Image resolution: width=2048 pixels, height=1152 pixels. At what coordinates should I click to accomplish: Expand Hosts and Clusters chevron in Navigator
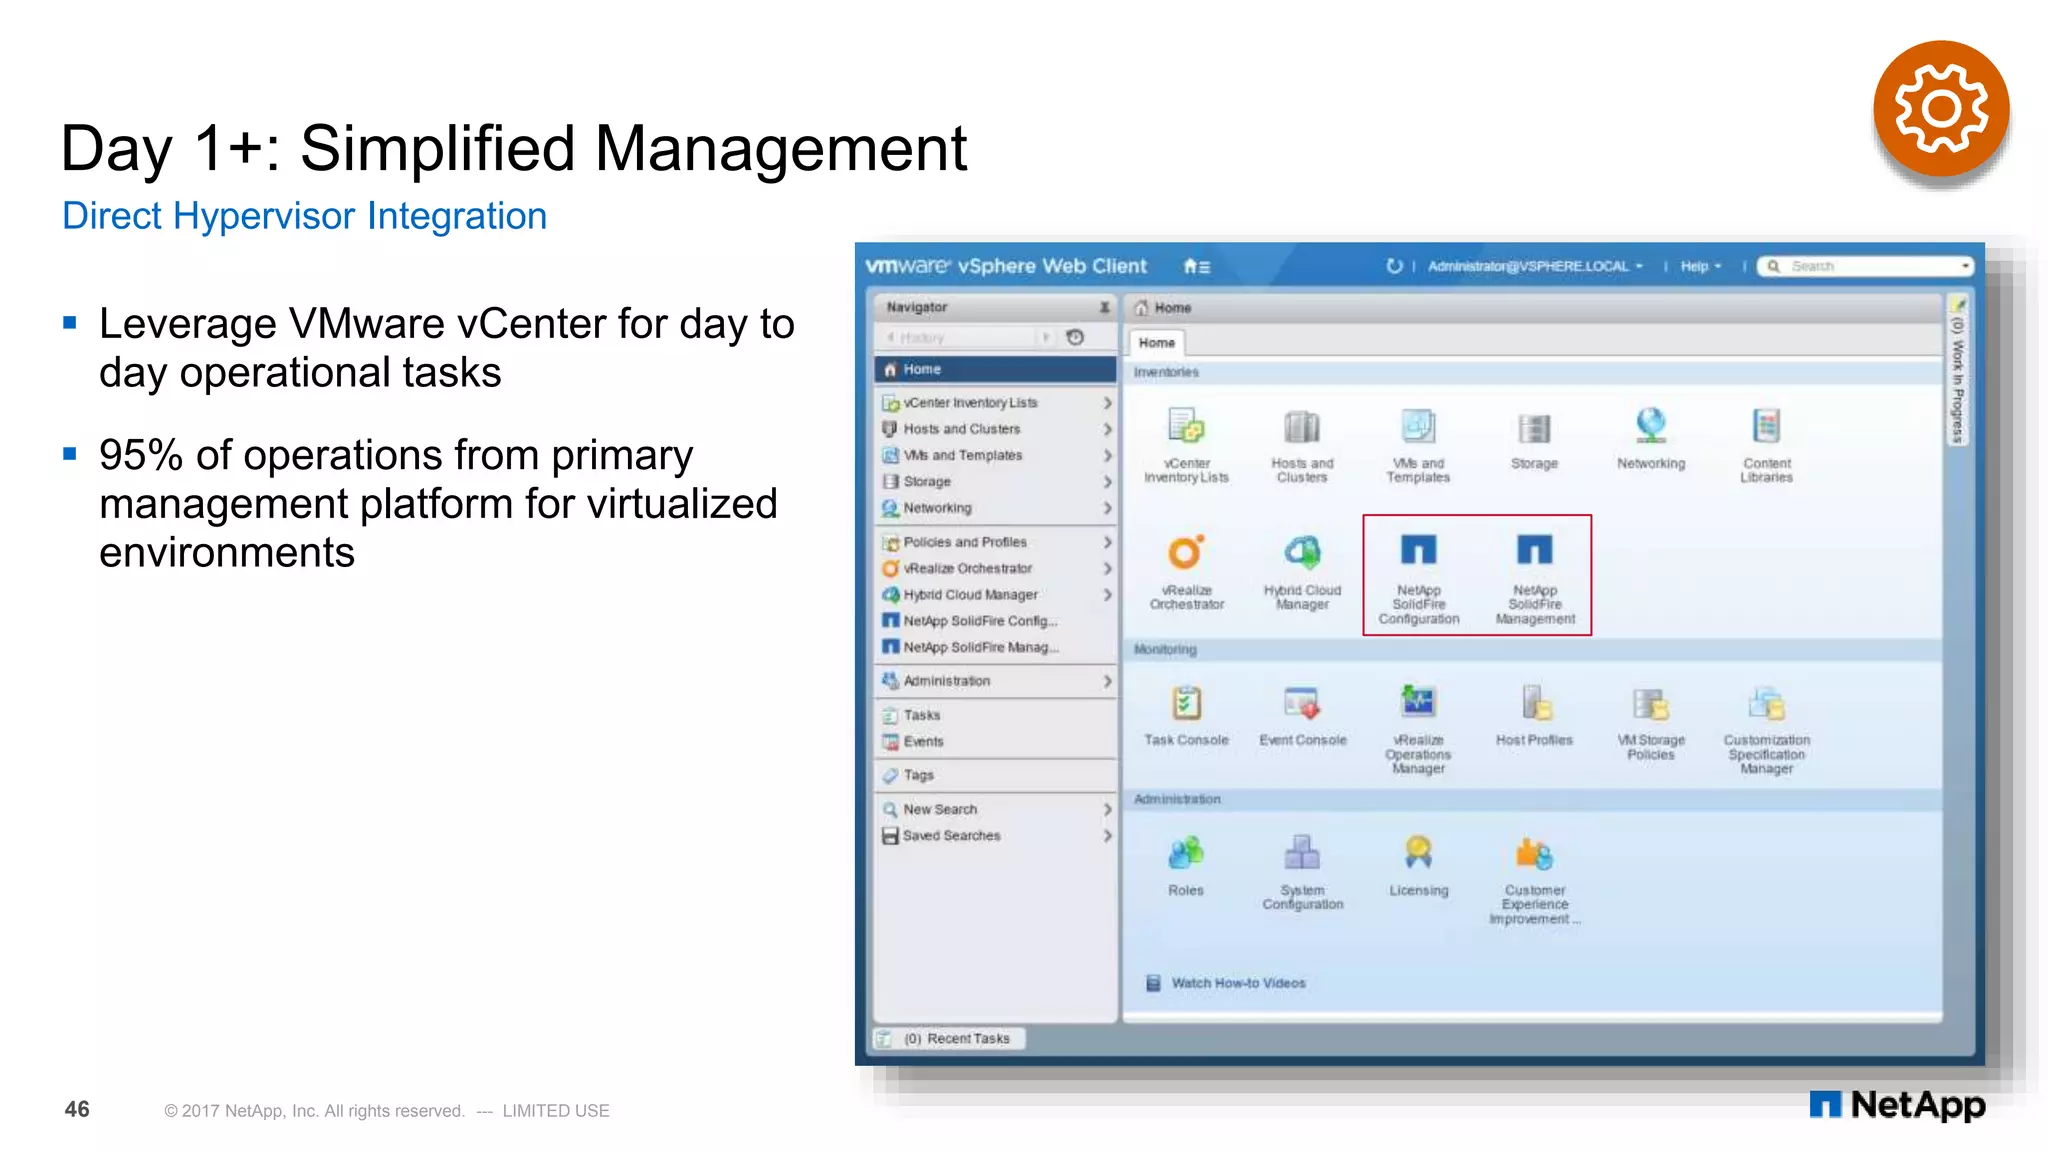click(x=1107, y=429)
